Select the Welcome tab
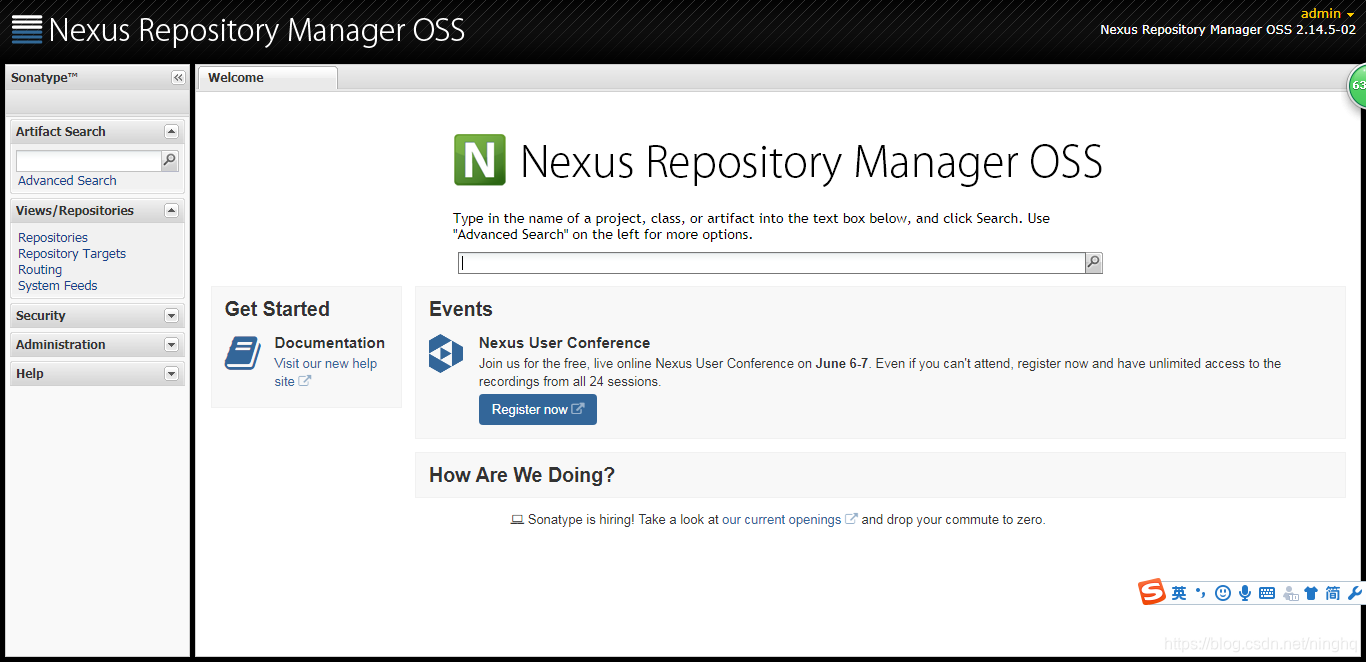This screenshot has height=662, width=1366. click(267, 78)
